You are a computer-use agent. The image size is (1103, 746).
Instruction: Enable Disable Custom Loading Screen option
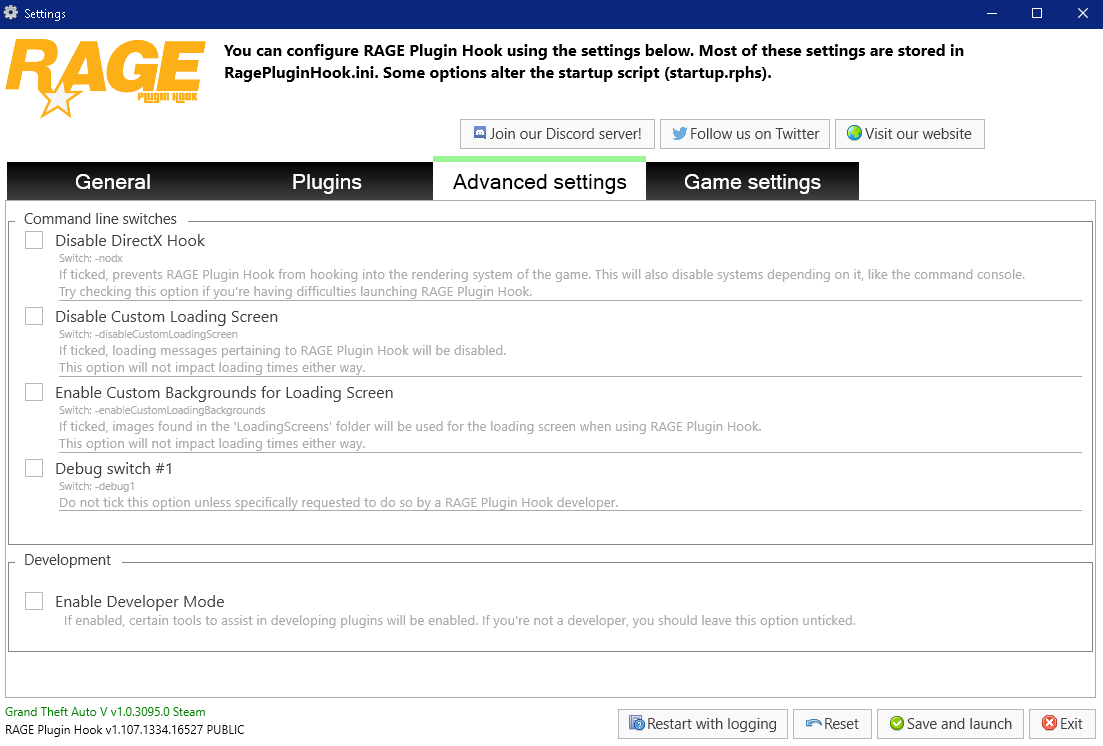35,316
